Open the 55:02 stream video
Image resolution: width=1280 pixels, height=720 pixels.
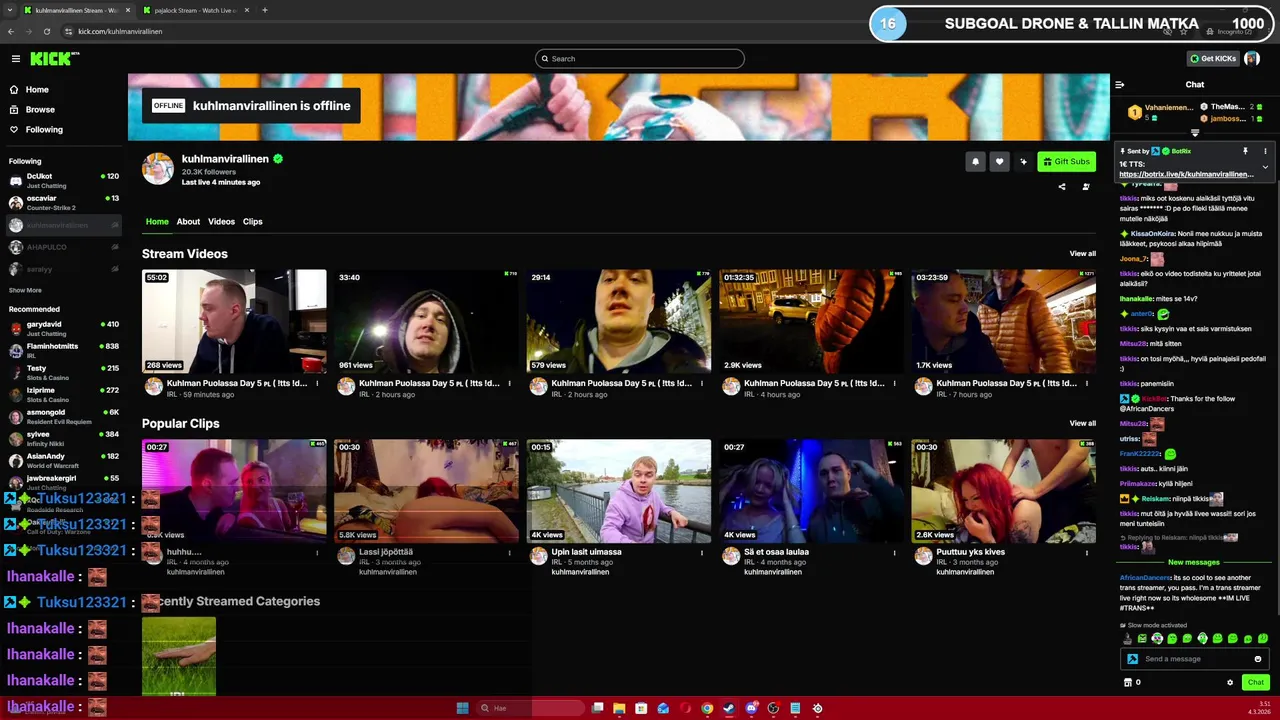(234, 321)
